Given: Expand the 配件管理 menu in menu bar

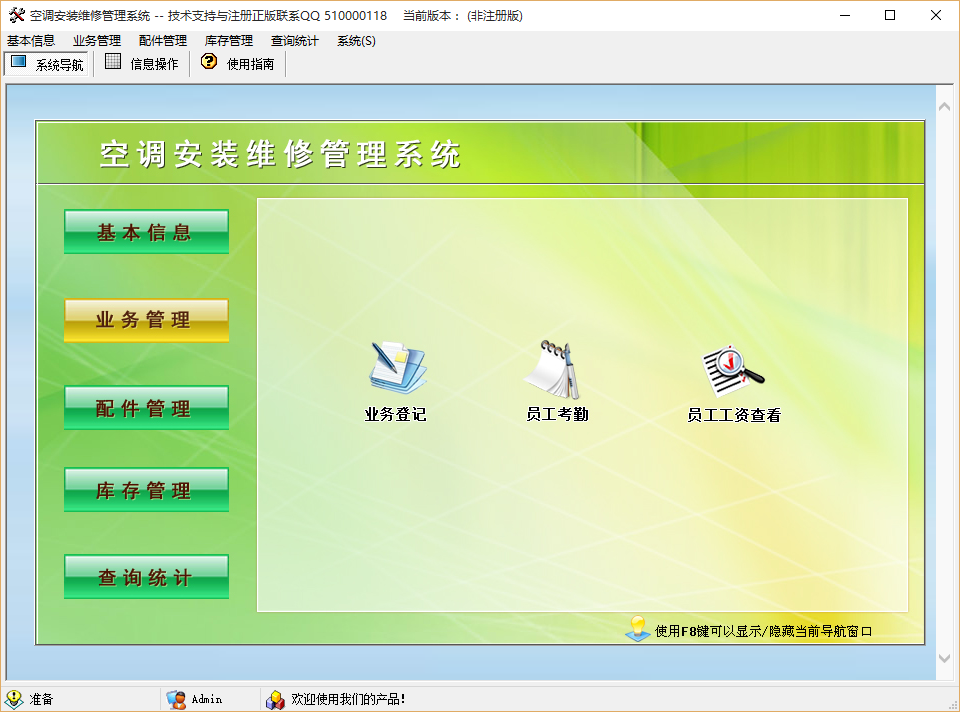Looking at the screenshot, I should pyautogui.click(x=163, y=41).
